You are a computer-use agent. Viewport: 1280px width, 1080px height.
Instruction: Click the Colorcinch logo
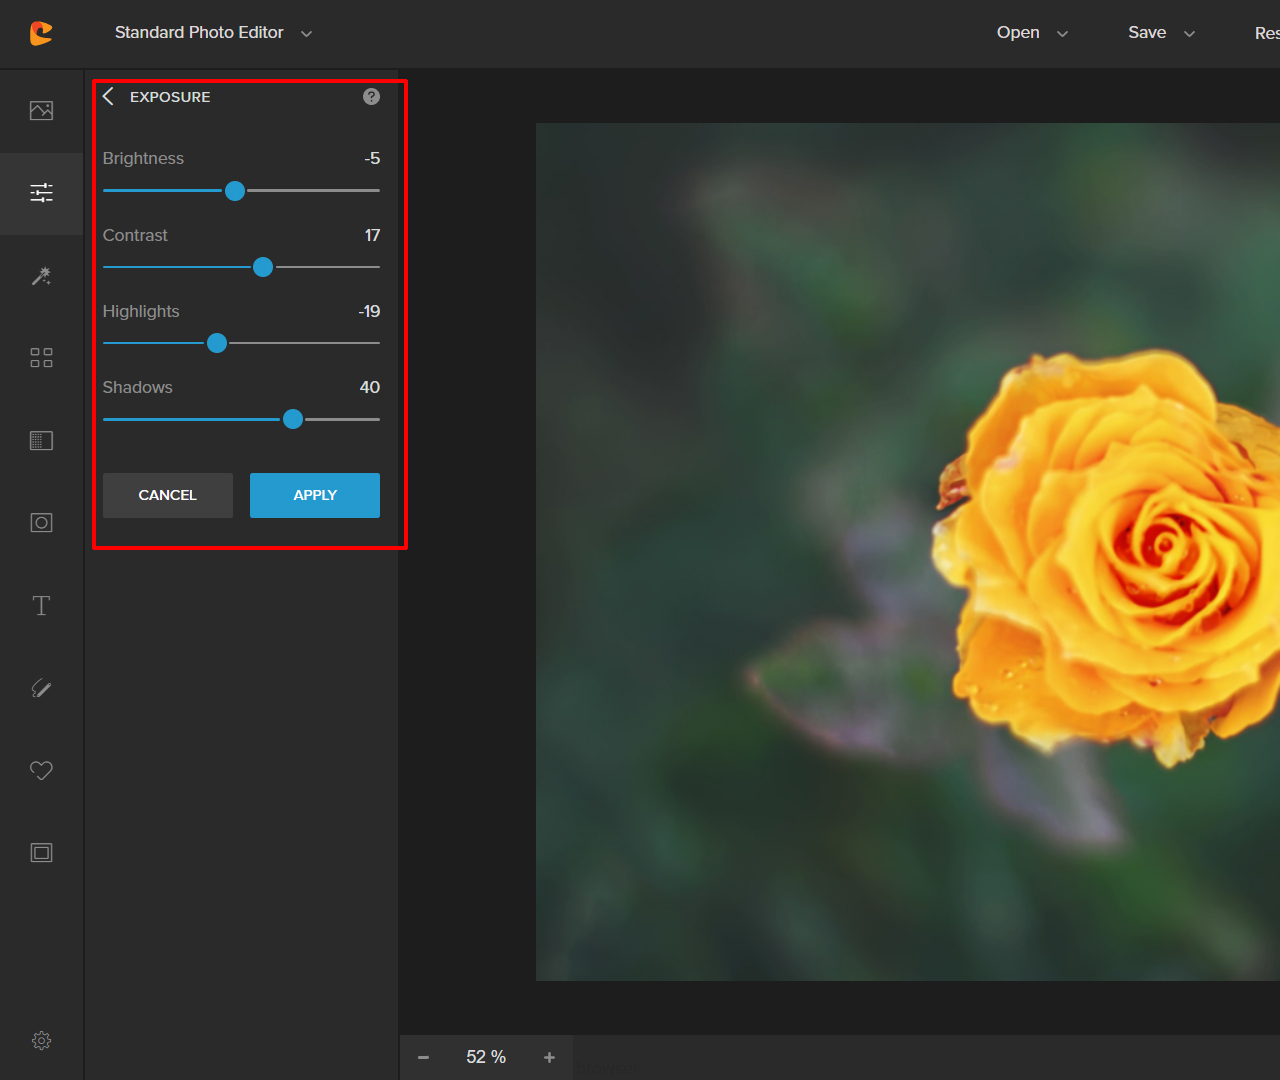click(39, 33)
